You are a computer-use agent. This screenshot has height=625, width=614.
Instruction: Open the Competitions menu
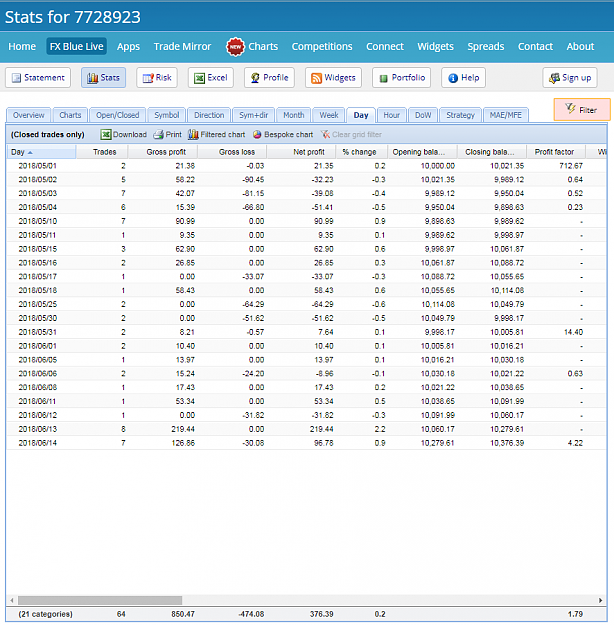pos(322,47)
